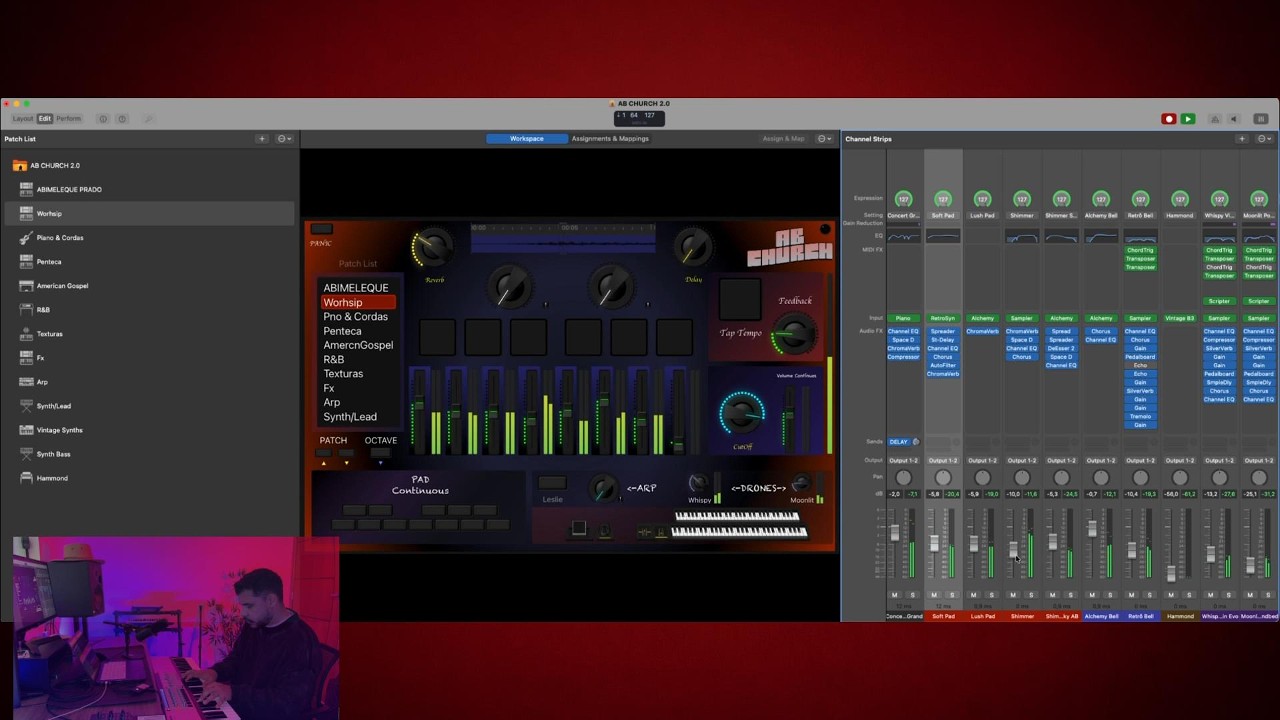The width and height of the screenshot is (1280, 720).
Task: Solo the Shimmer channel strip
Action: [x=1030, y=595]
